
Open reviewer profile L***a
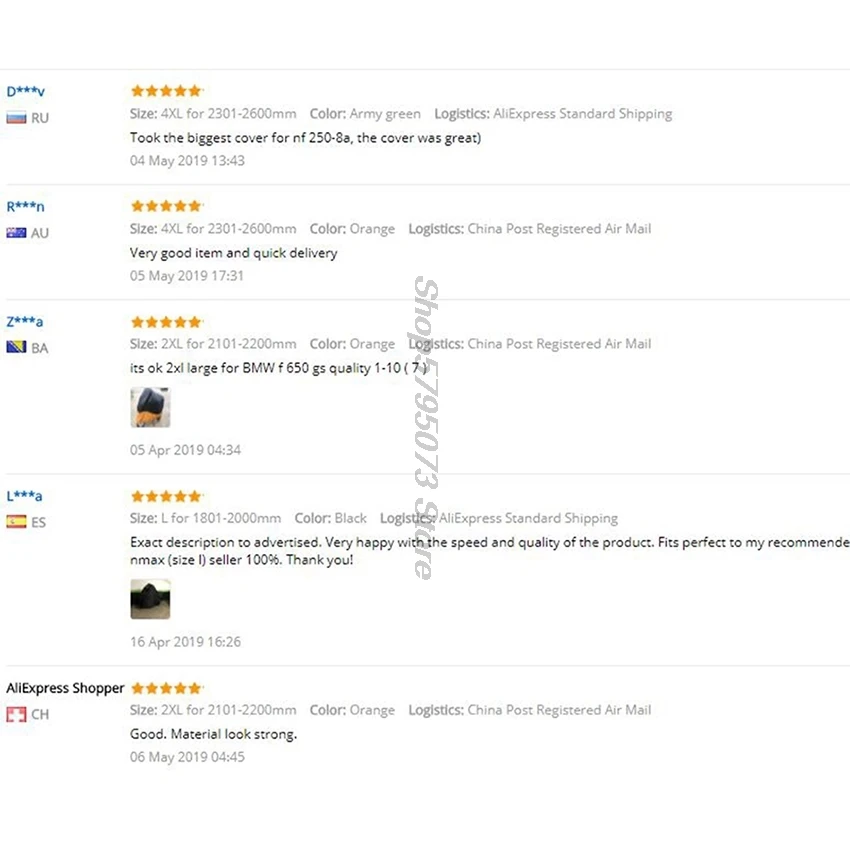coord(24,495)
